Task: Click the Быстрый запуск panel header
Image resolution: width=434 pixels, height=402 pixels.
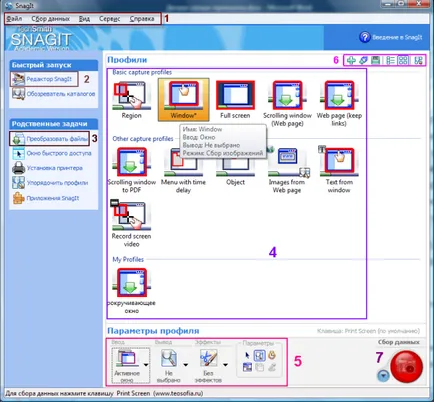Action: (54, 65)
